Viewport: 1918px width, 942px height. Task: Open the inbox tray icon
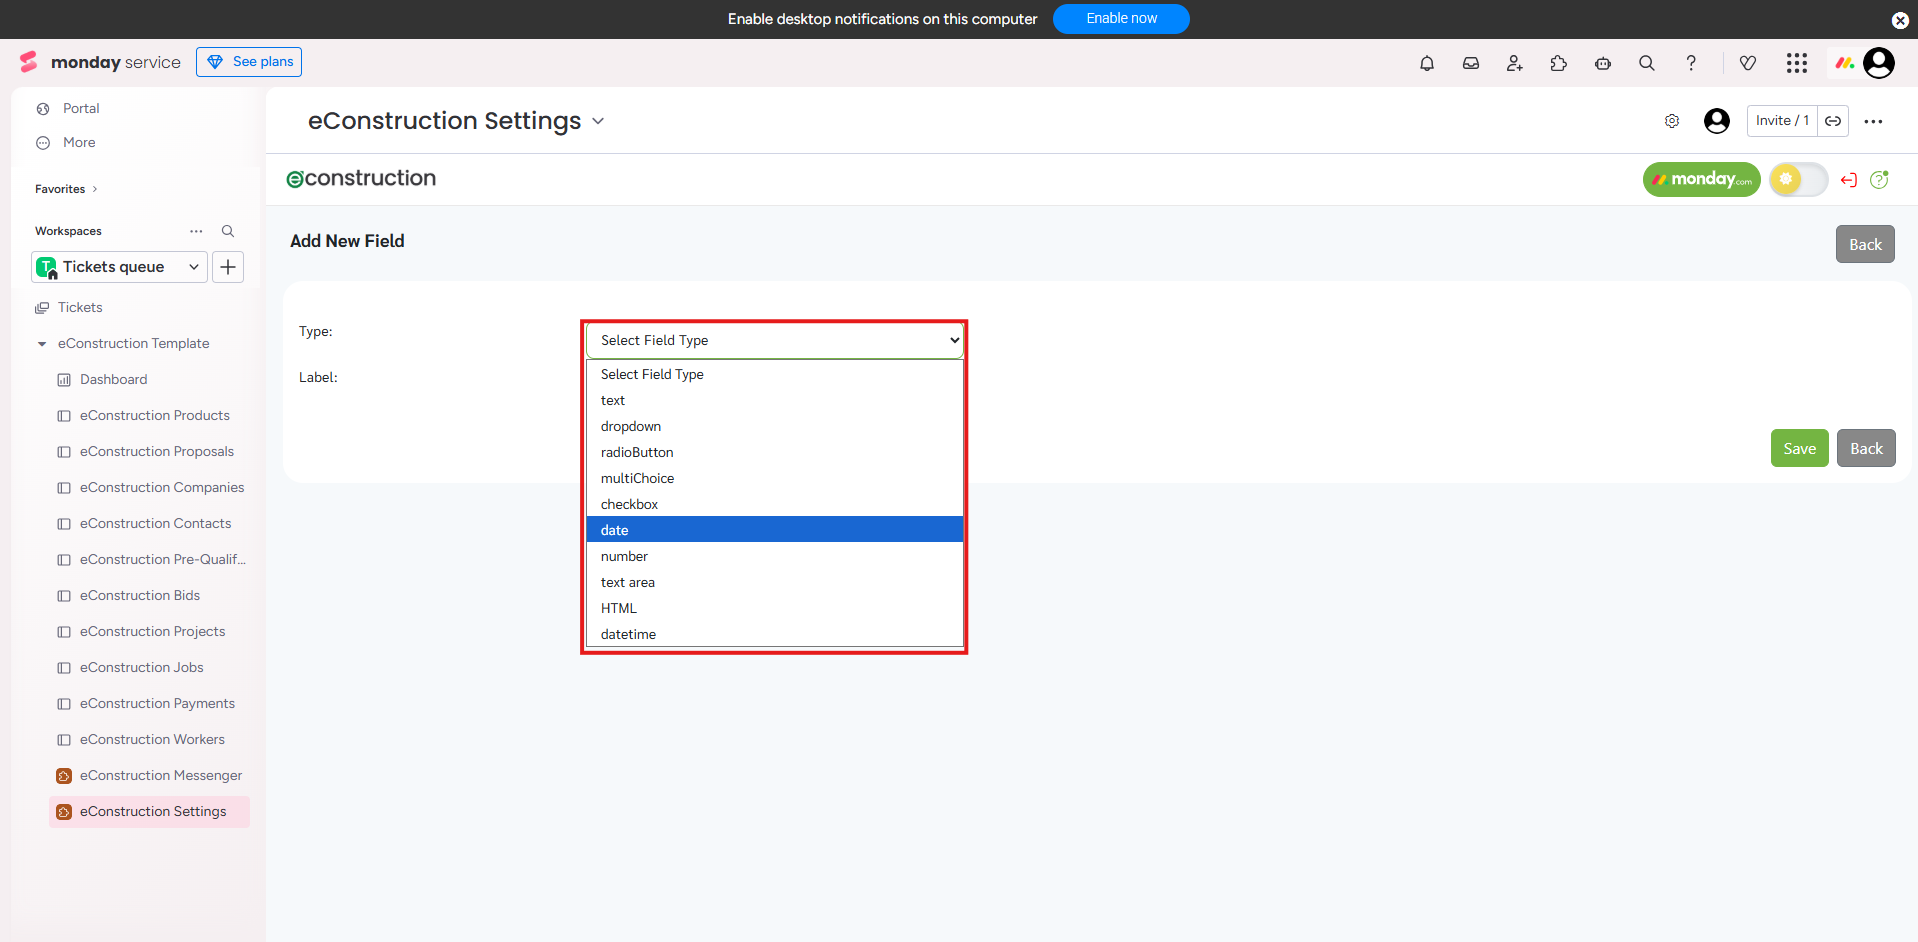[x=1470, y=63]
